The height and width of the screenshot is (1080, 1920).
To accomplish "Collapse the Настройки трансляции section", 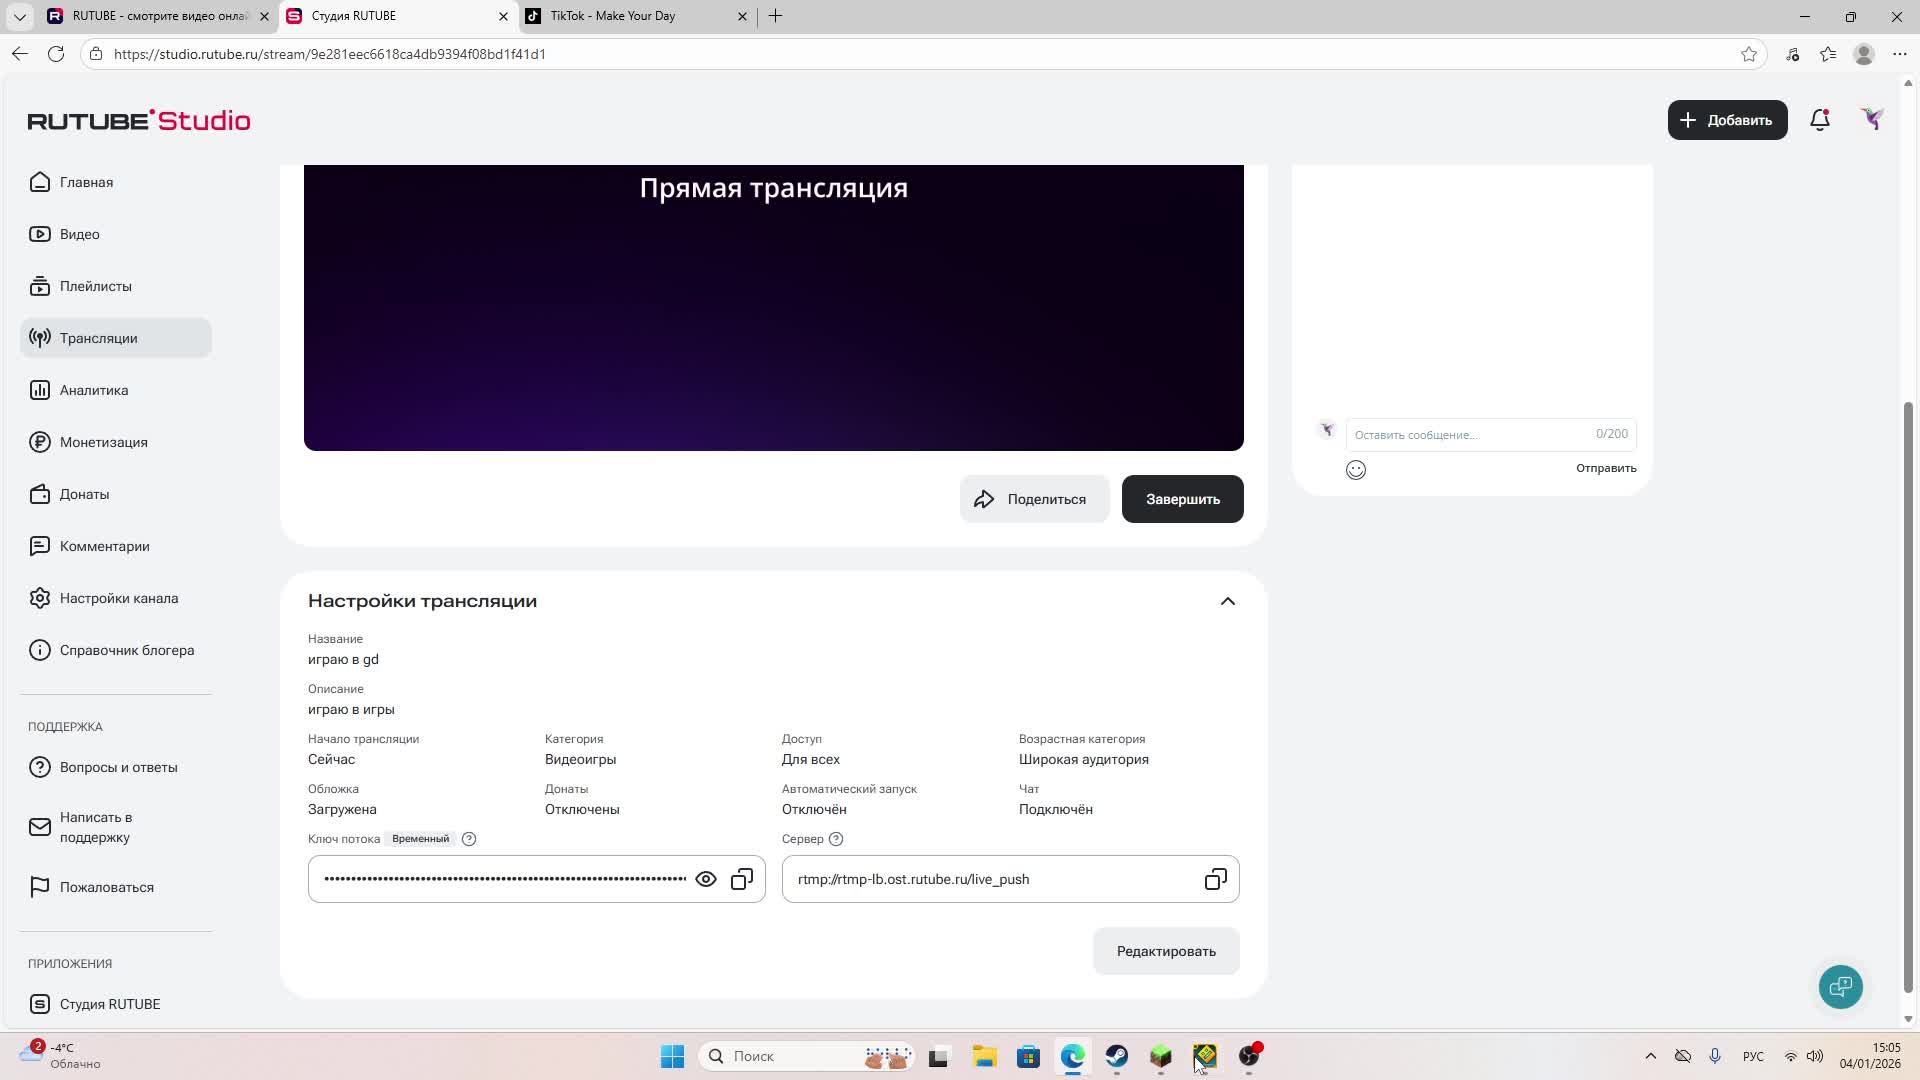I will [1227, 601].
